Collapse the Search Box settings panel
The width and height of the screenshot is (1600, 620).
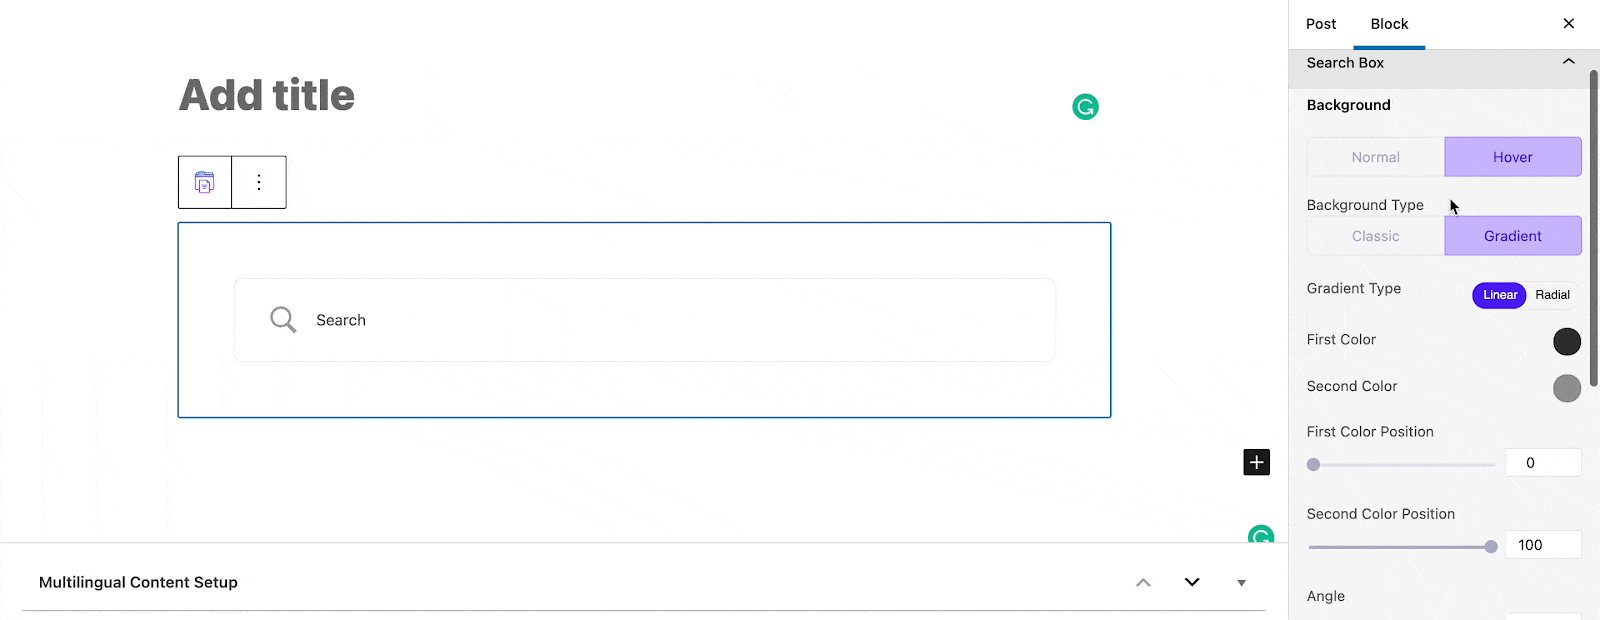point(1567,62)
